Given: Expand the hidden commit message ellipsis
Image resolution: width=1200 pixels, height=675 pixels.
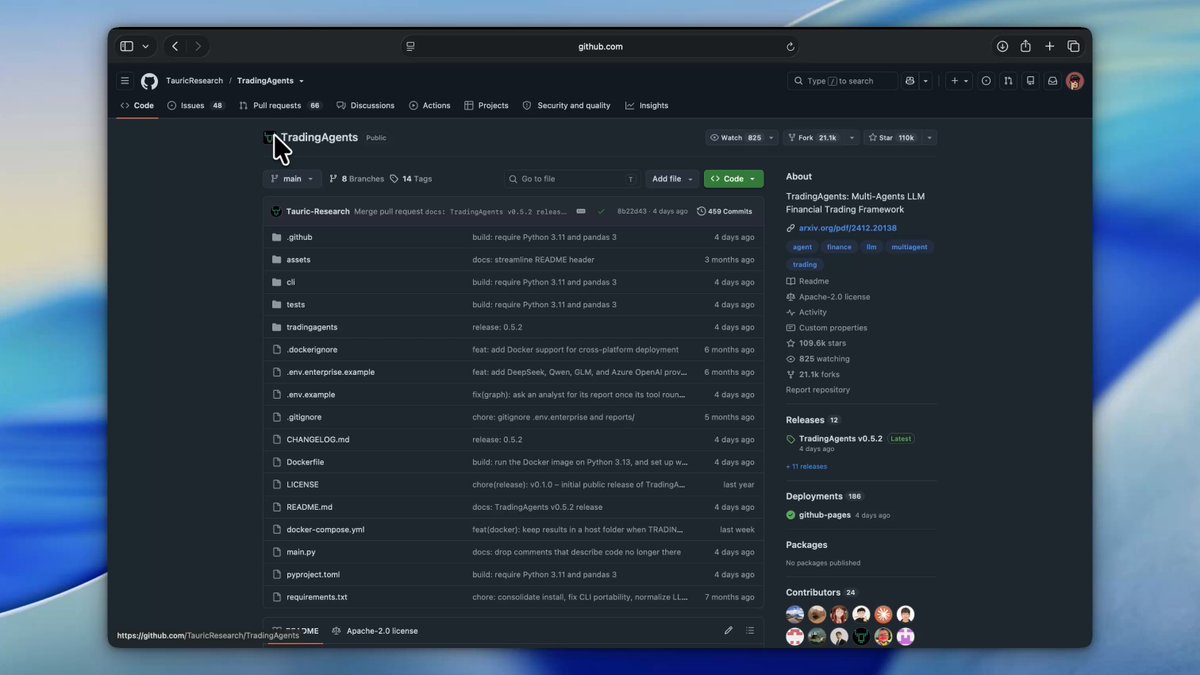Looking at the screenshot, I should click(581, 211).
